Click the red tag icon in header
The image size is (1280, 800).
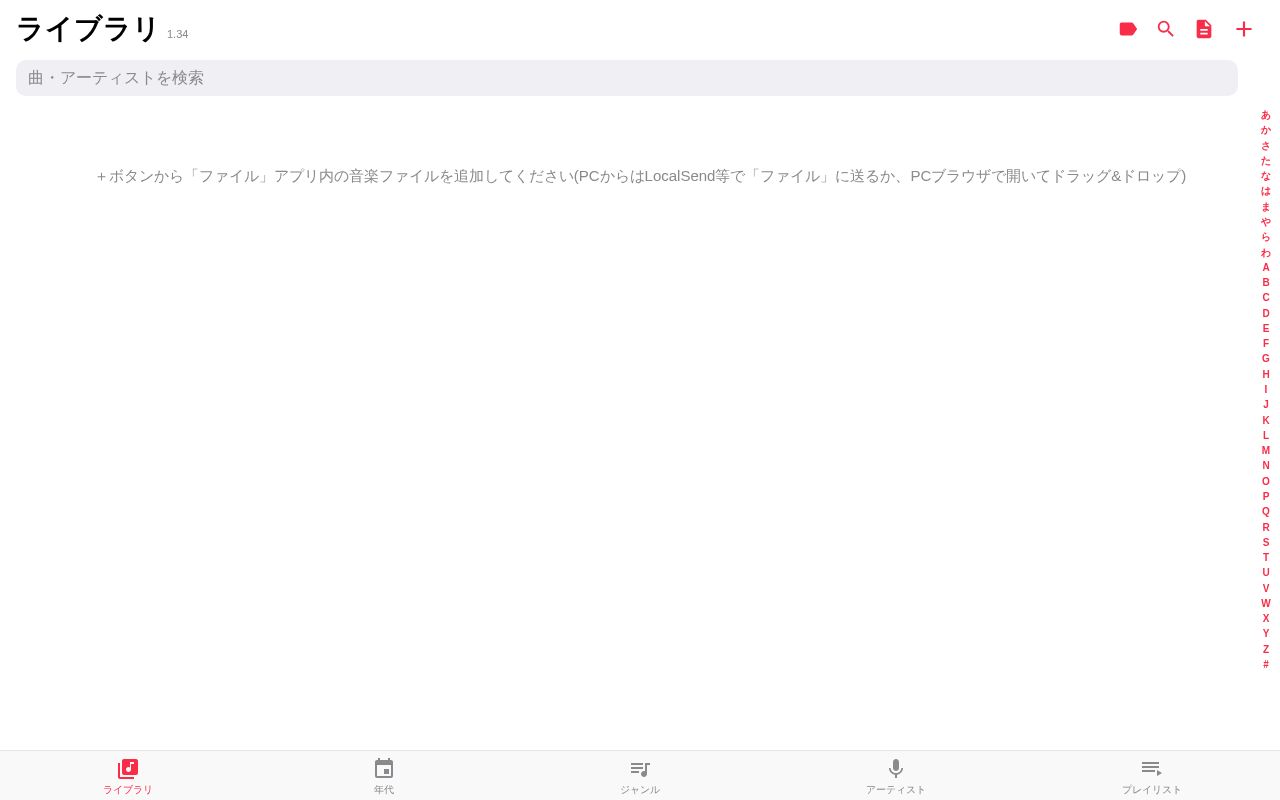(x=1128, y=29)
